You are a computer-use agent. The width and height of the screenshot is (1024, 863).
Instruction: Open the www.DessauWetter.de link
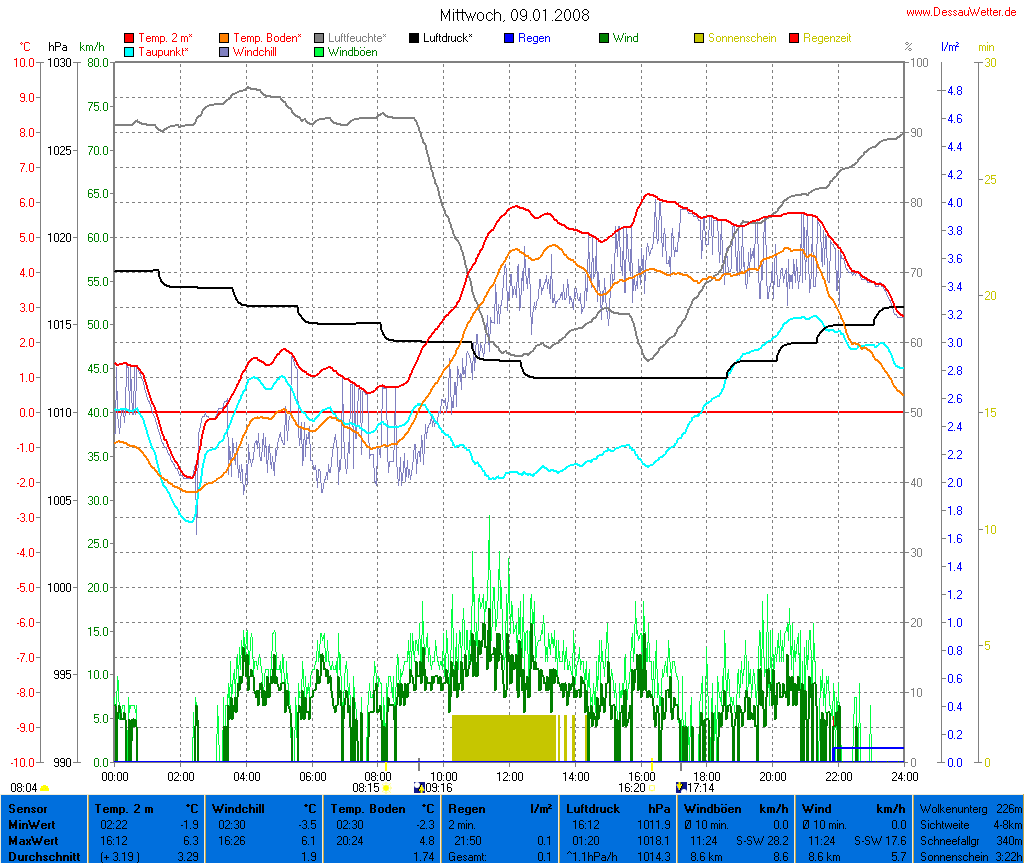[962, 11]
